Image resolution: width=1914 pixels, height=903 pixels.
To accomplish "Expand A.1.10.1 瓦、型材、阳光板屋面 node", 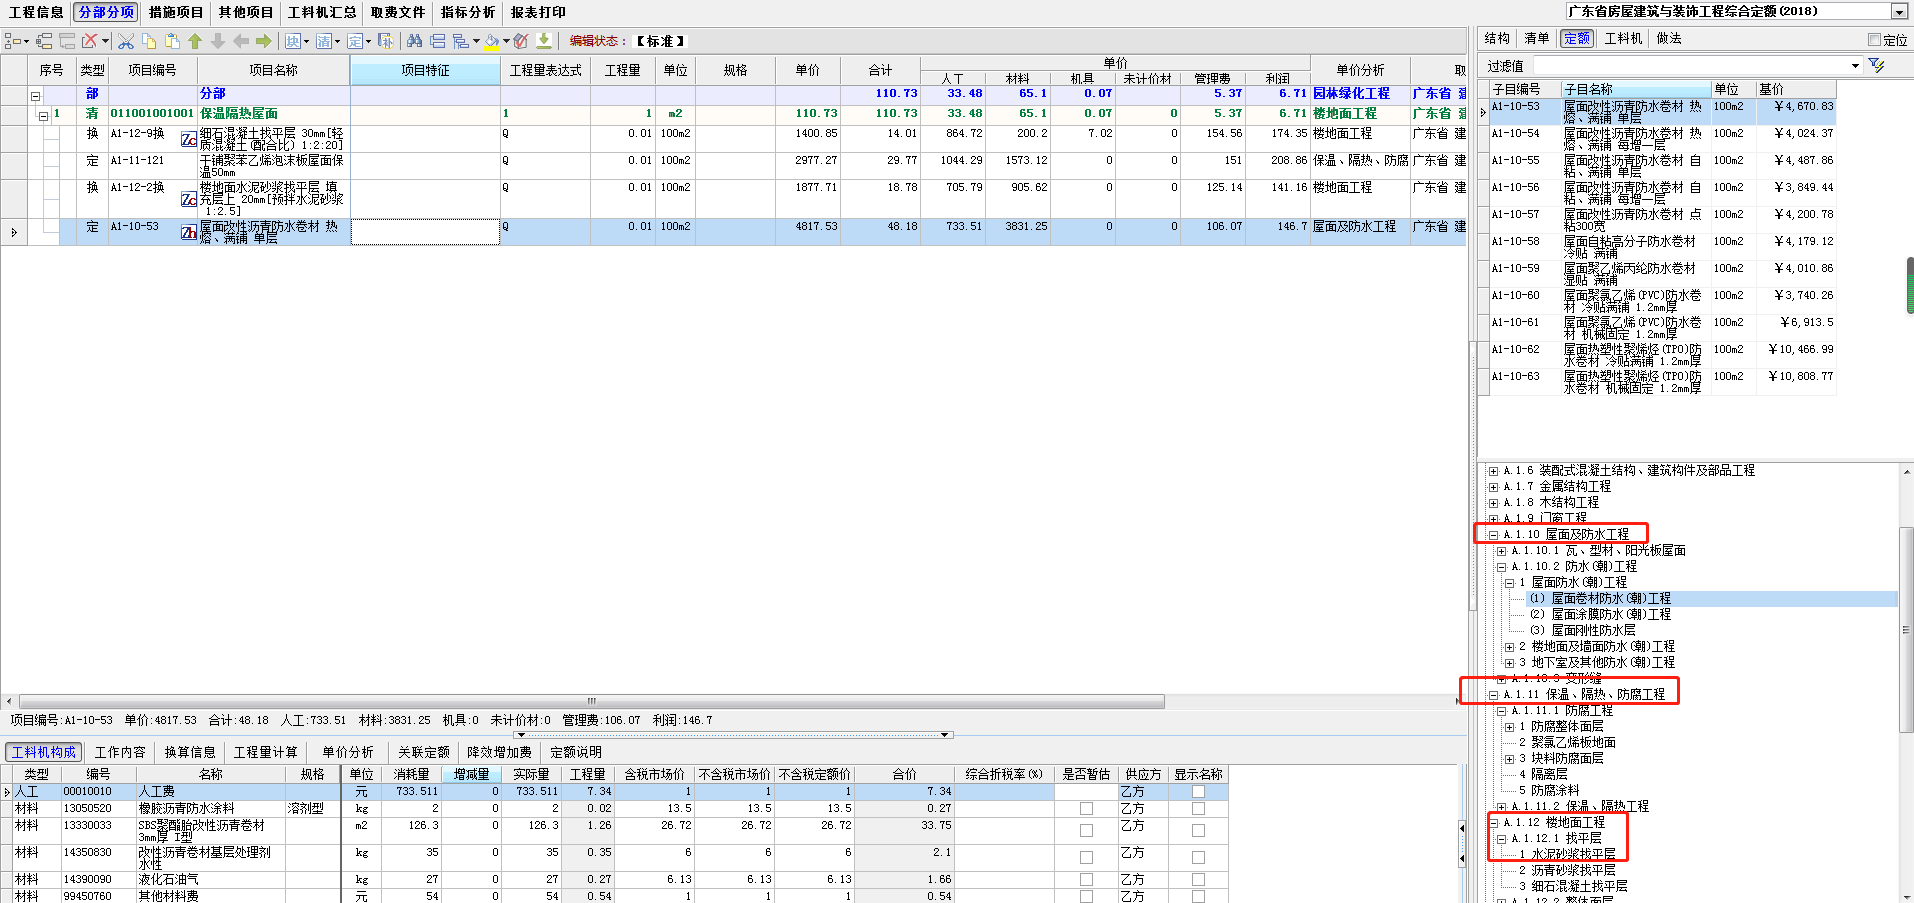I will pos(1501,551).
